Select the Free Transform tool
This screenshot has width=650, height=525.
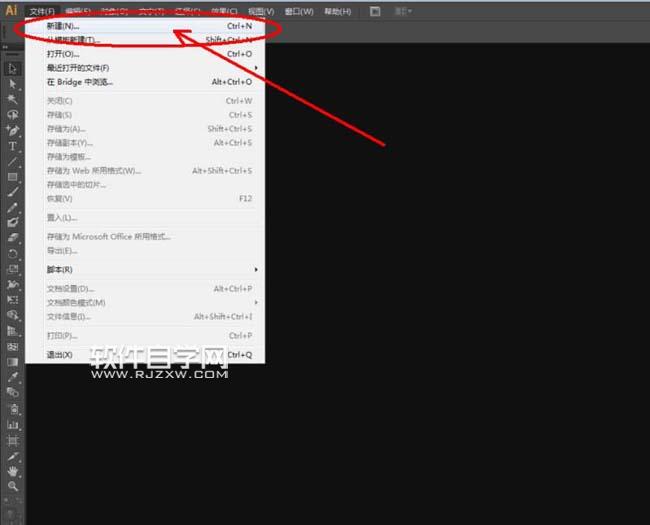point(12,300)
